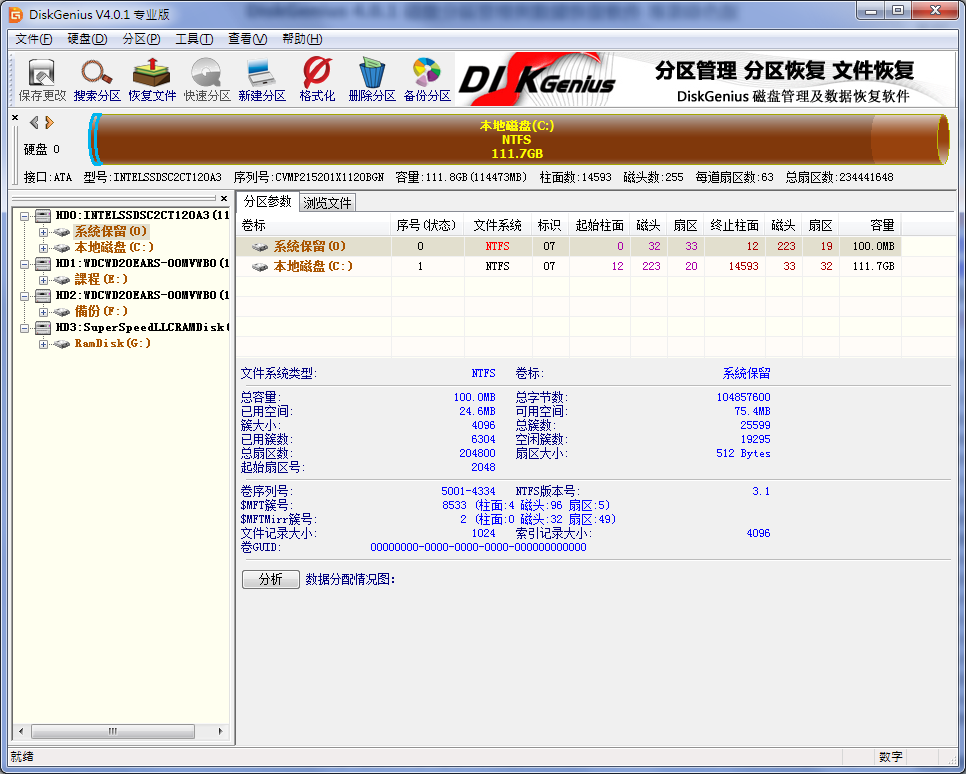966x774 pixels.
Task: Switch to the 浏览文件 tab
Action: [327, 203]
